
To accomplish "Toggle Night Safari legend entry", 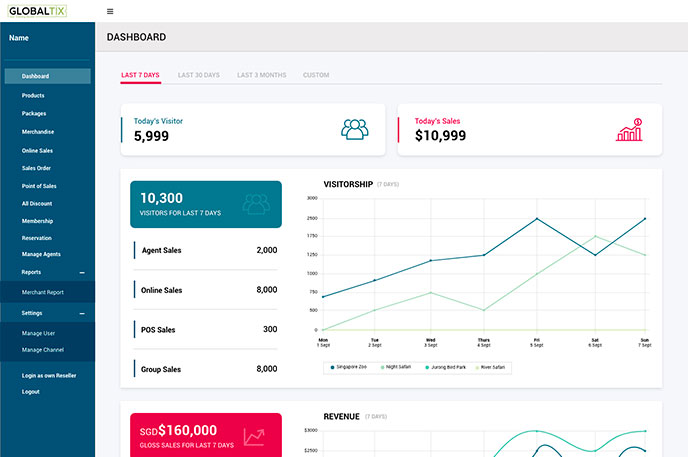I will click(x=396, y=367).
